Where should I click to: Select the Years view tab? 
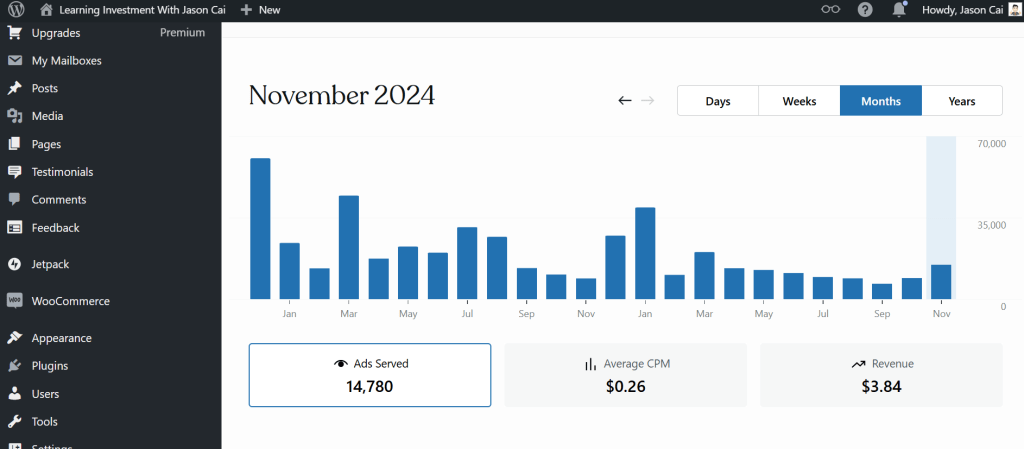point(962,101)
